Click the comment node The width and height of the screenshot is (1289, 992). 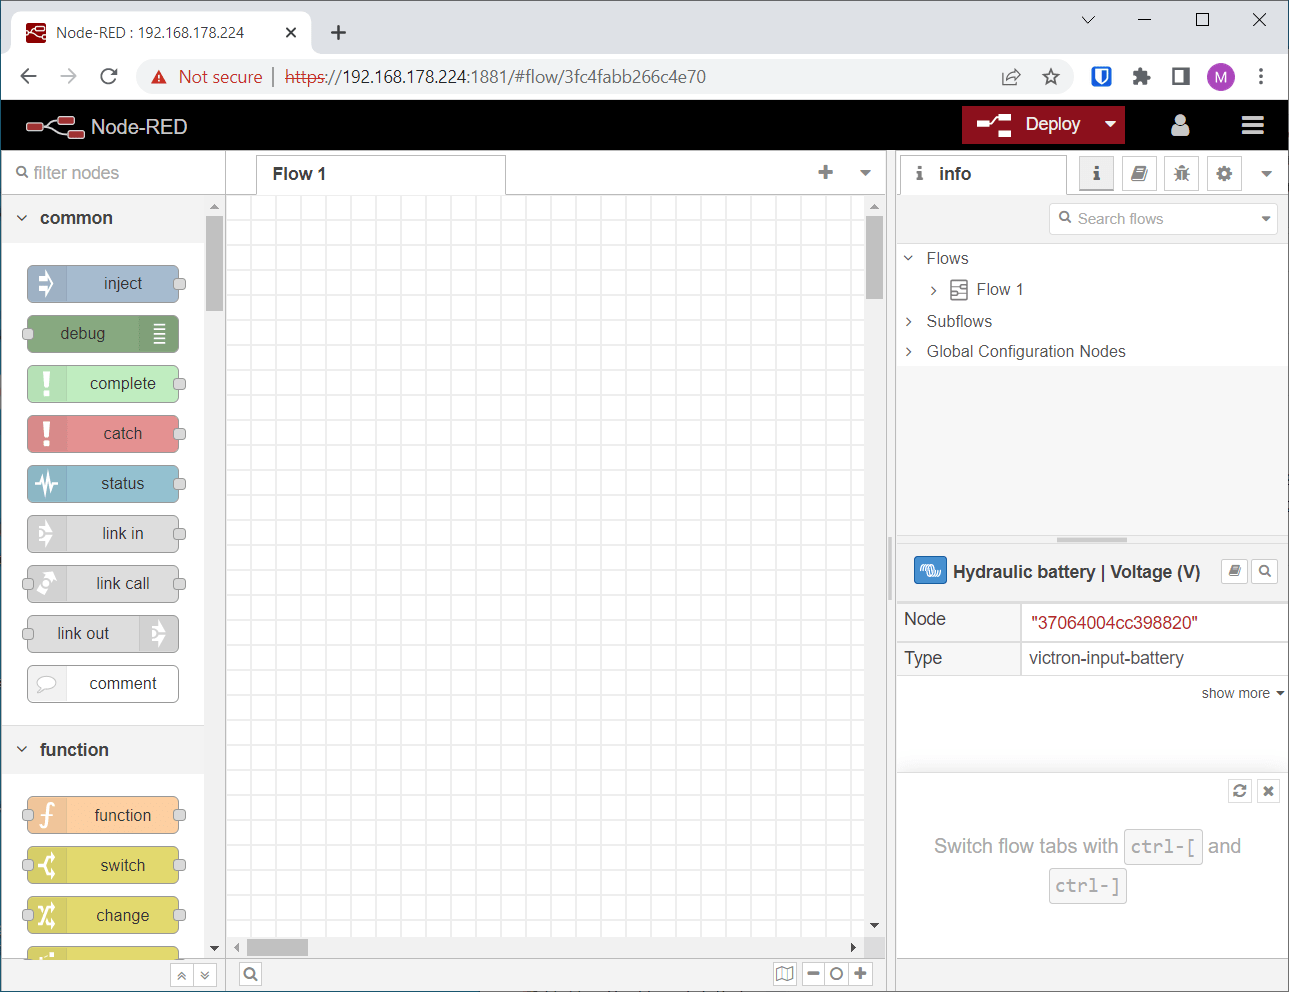(x=103, y=684)
